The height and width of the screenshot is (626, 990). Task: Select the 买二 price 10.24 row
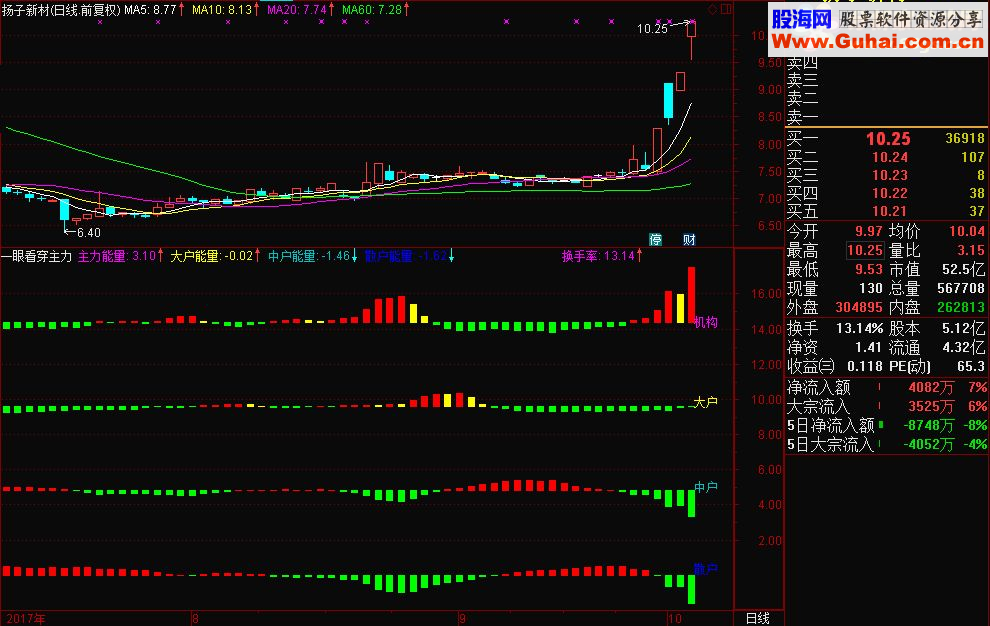point(885,157)
